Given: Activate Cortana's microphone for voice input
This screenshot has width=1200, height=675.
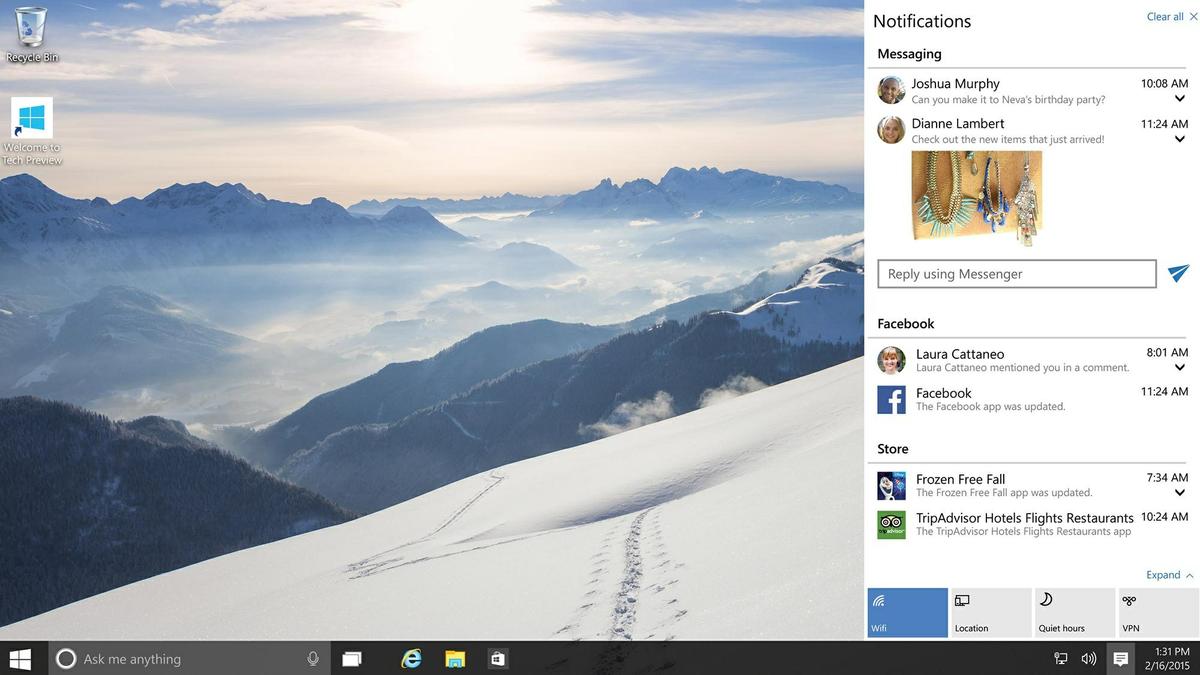Looking at the screenshot, I should pos(313,658).
